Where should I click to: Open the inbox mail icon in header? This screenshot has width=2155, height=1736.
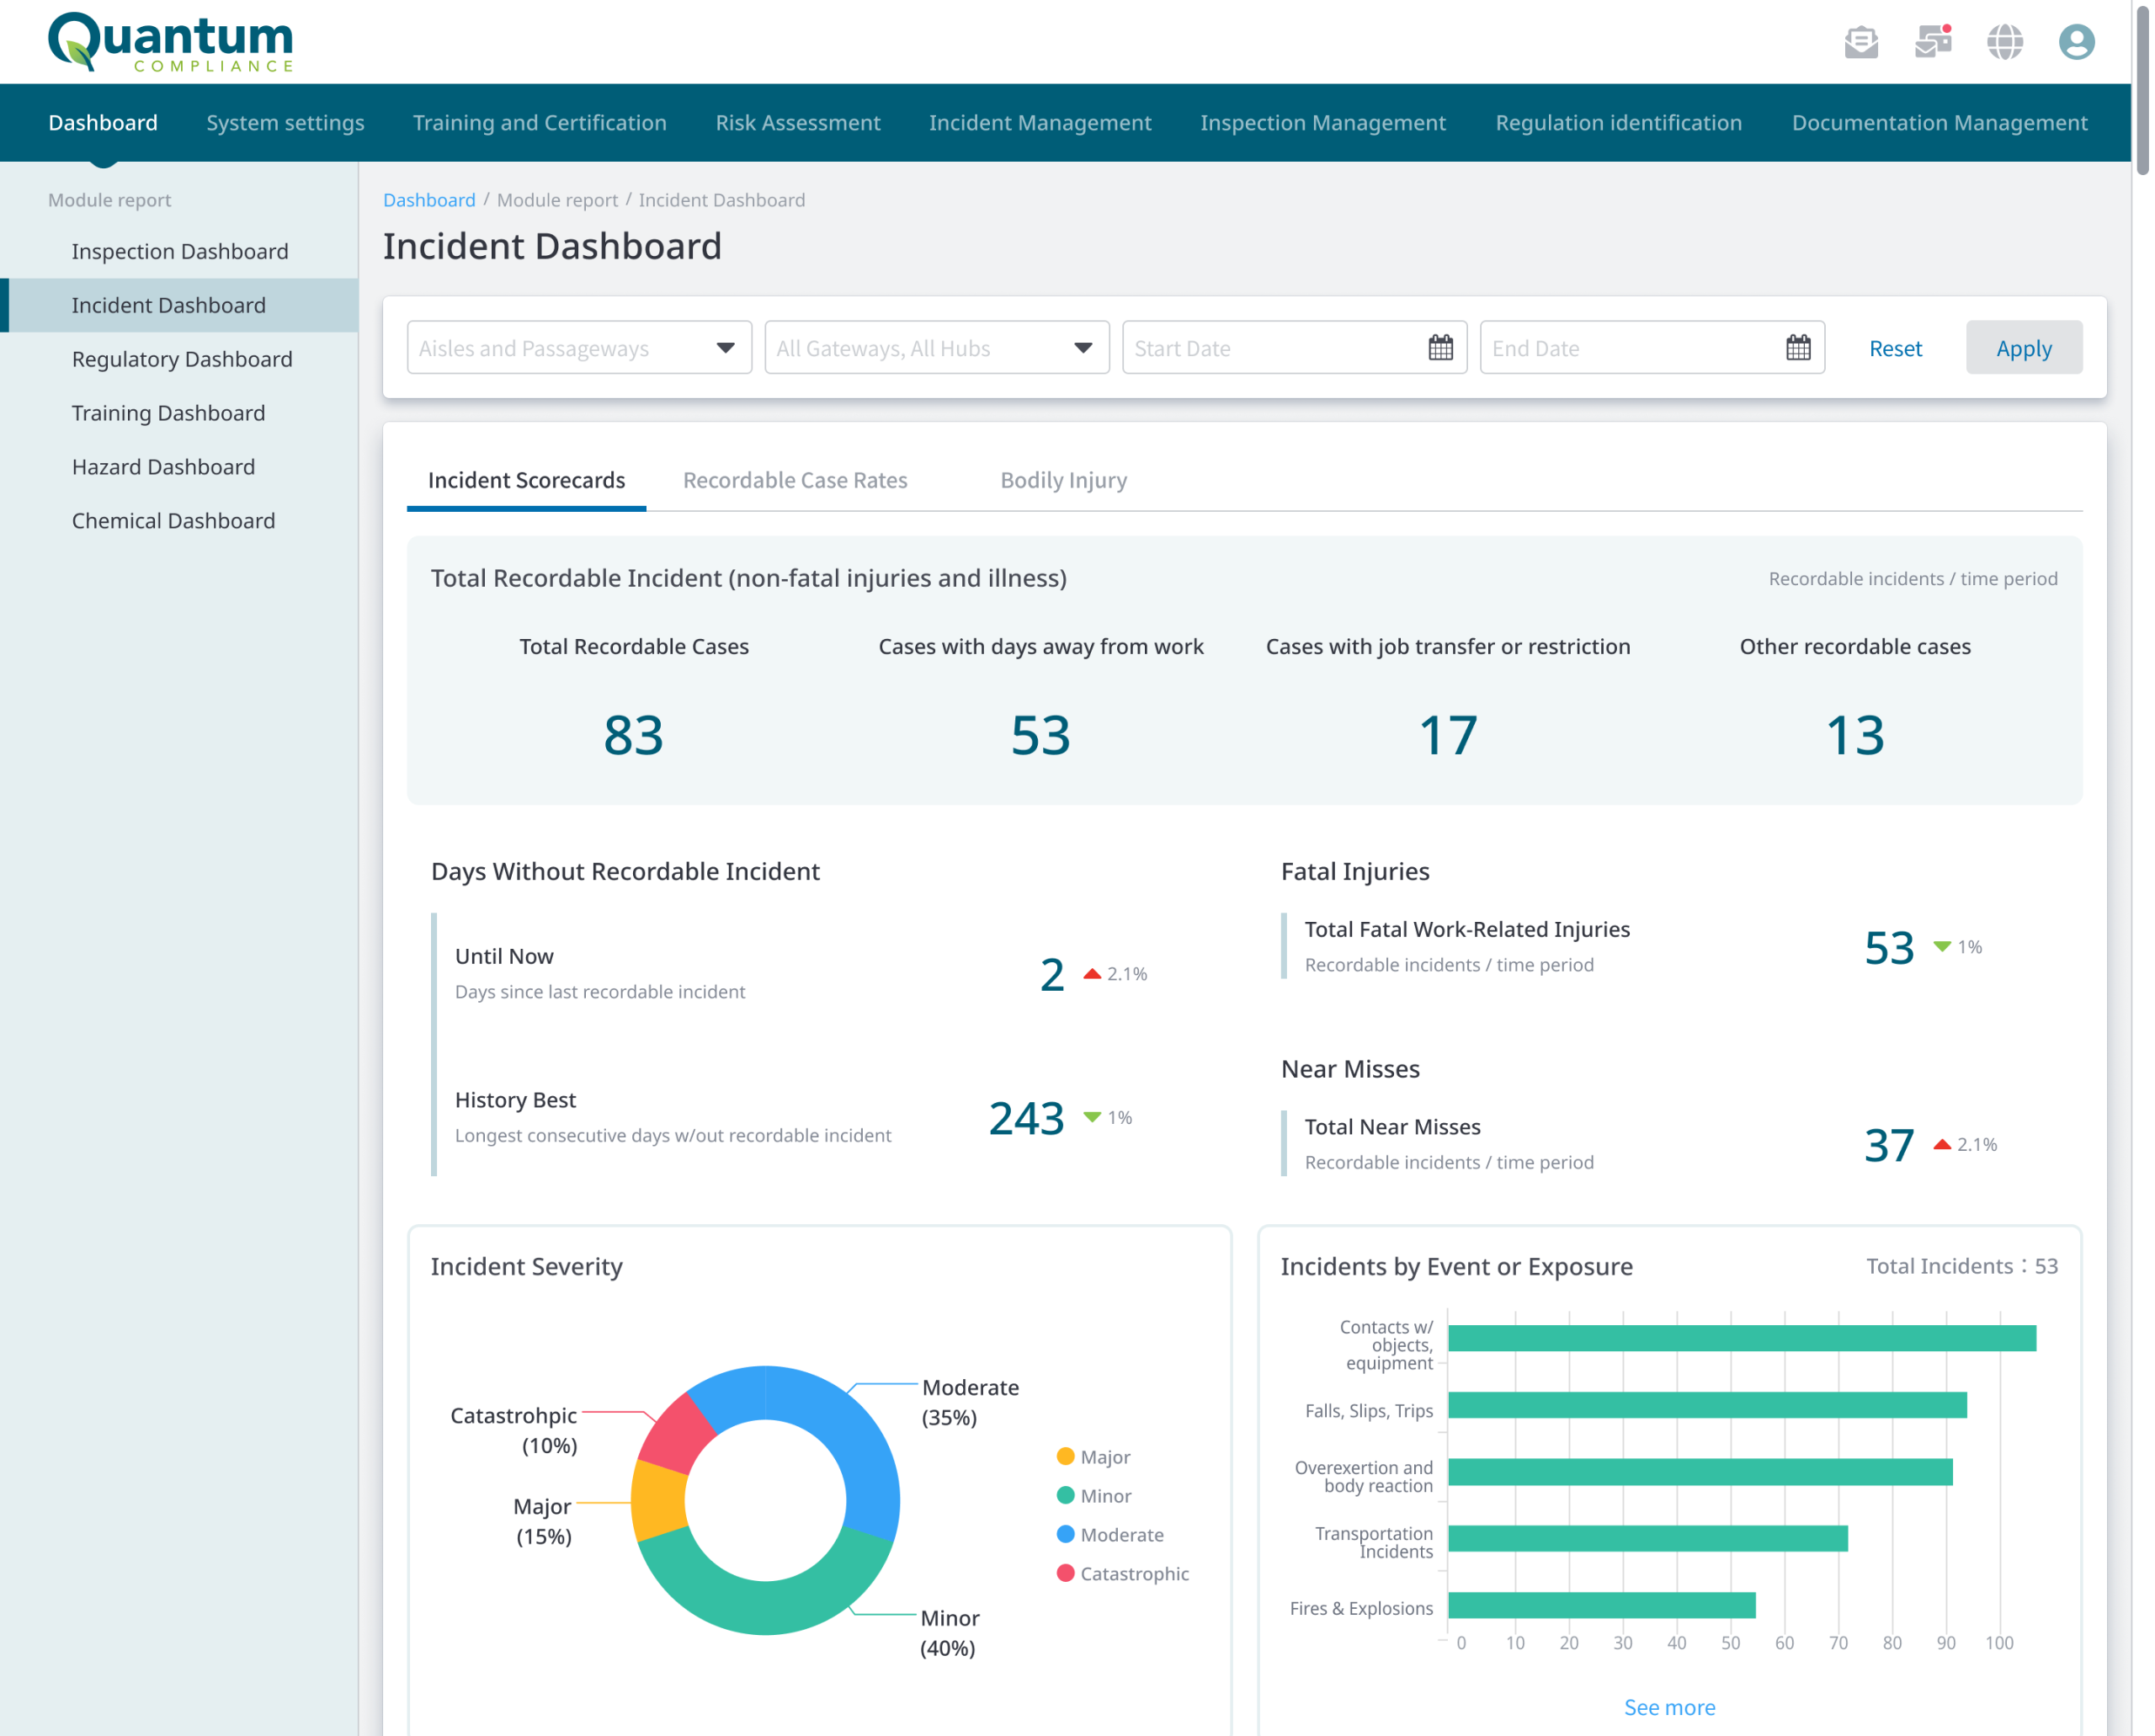(x=1860, y=42)
